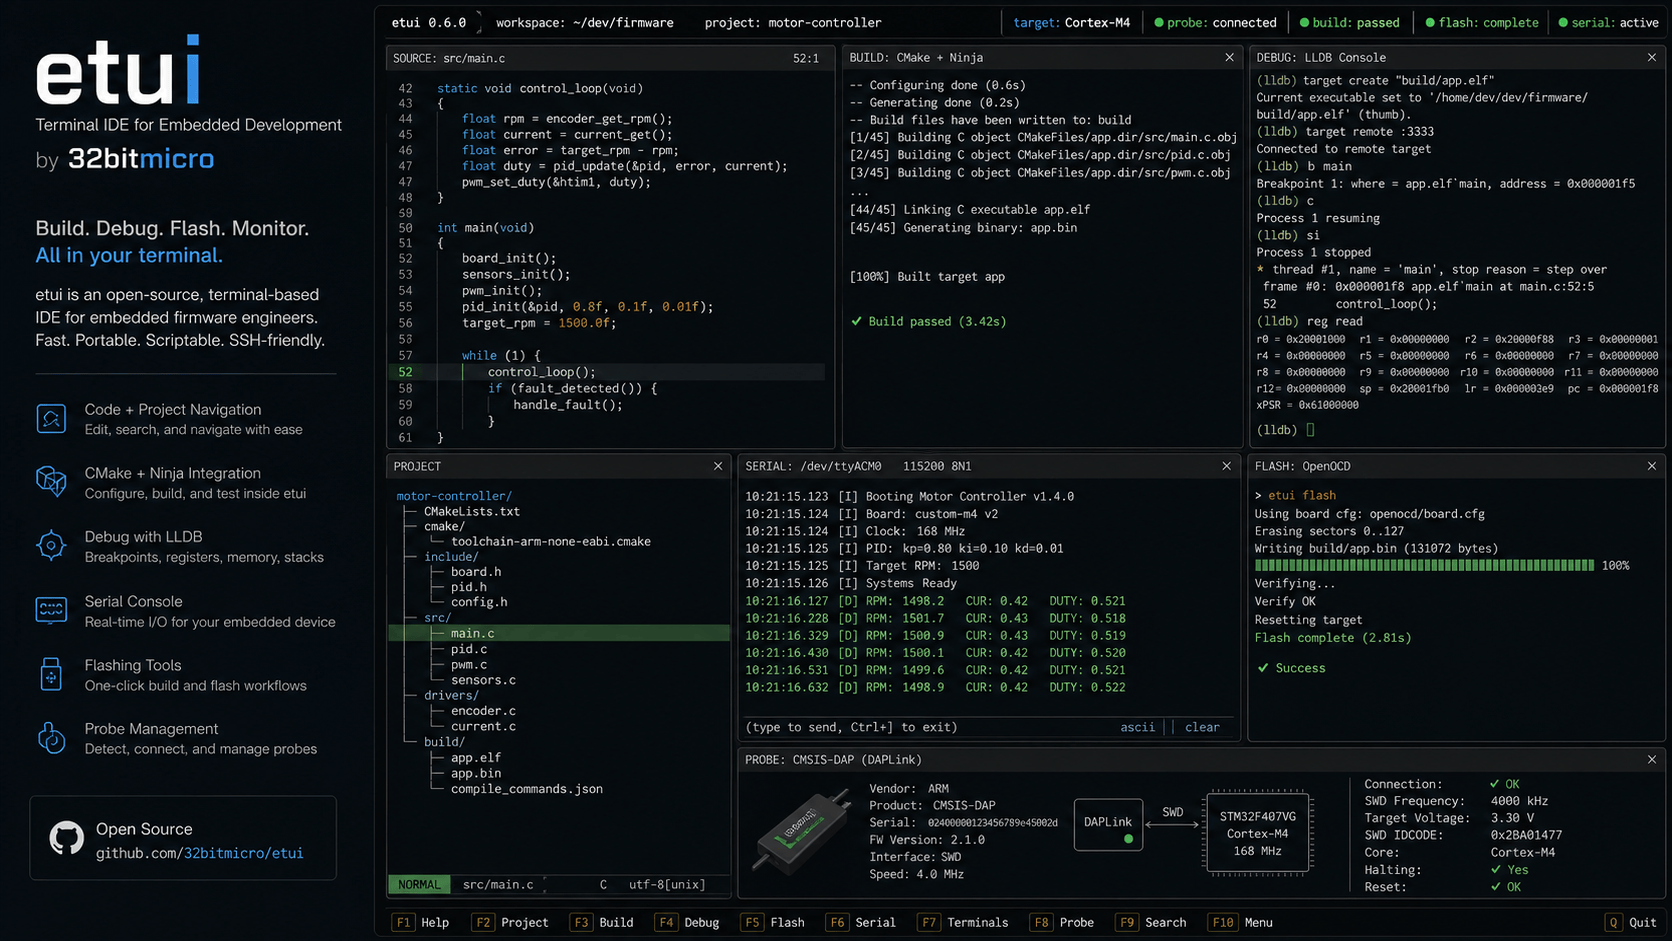
Task: Collapse the build/ folder in tree
Action: tap(444, 742)
